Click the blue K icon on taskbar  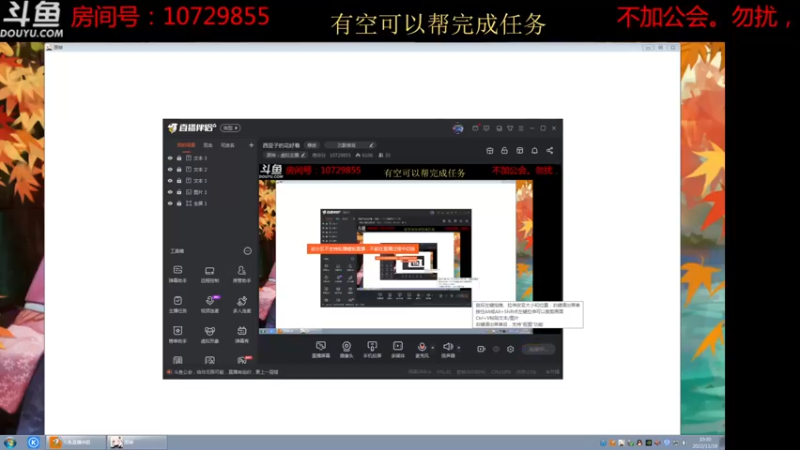[34, 442]
